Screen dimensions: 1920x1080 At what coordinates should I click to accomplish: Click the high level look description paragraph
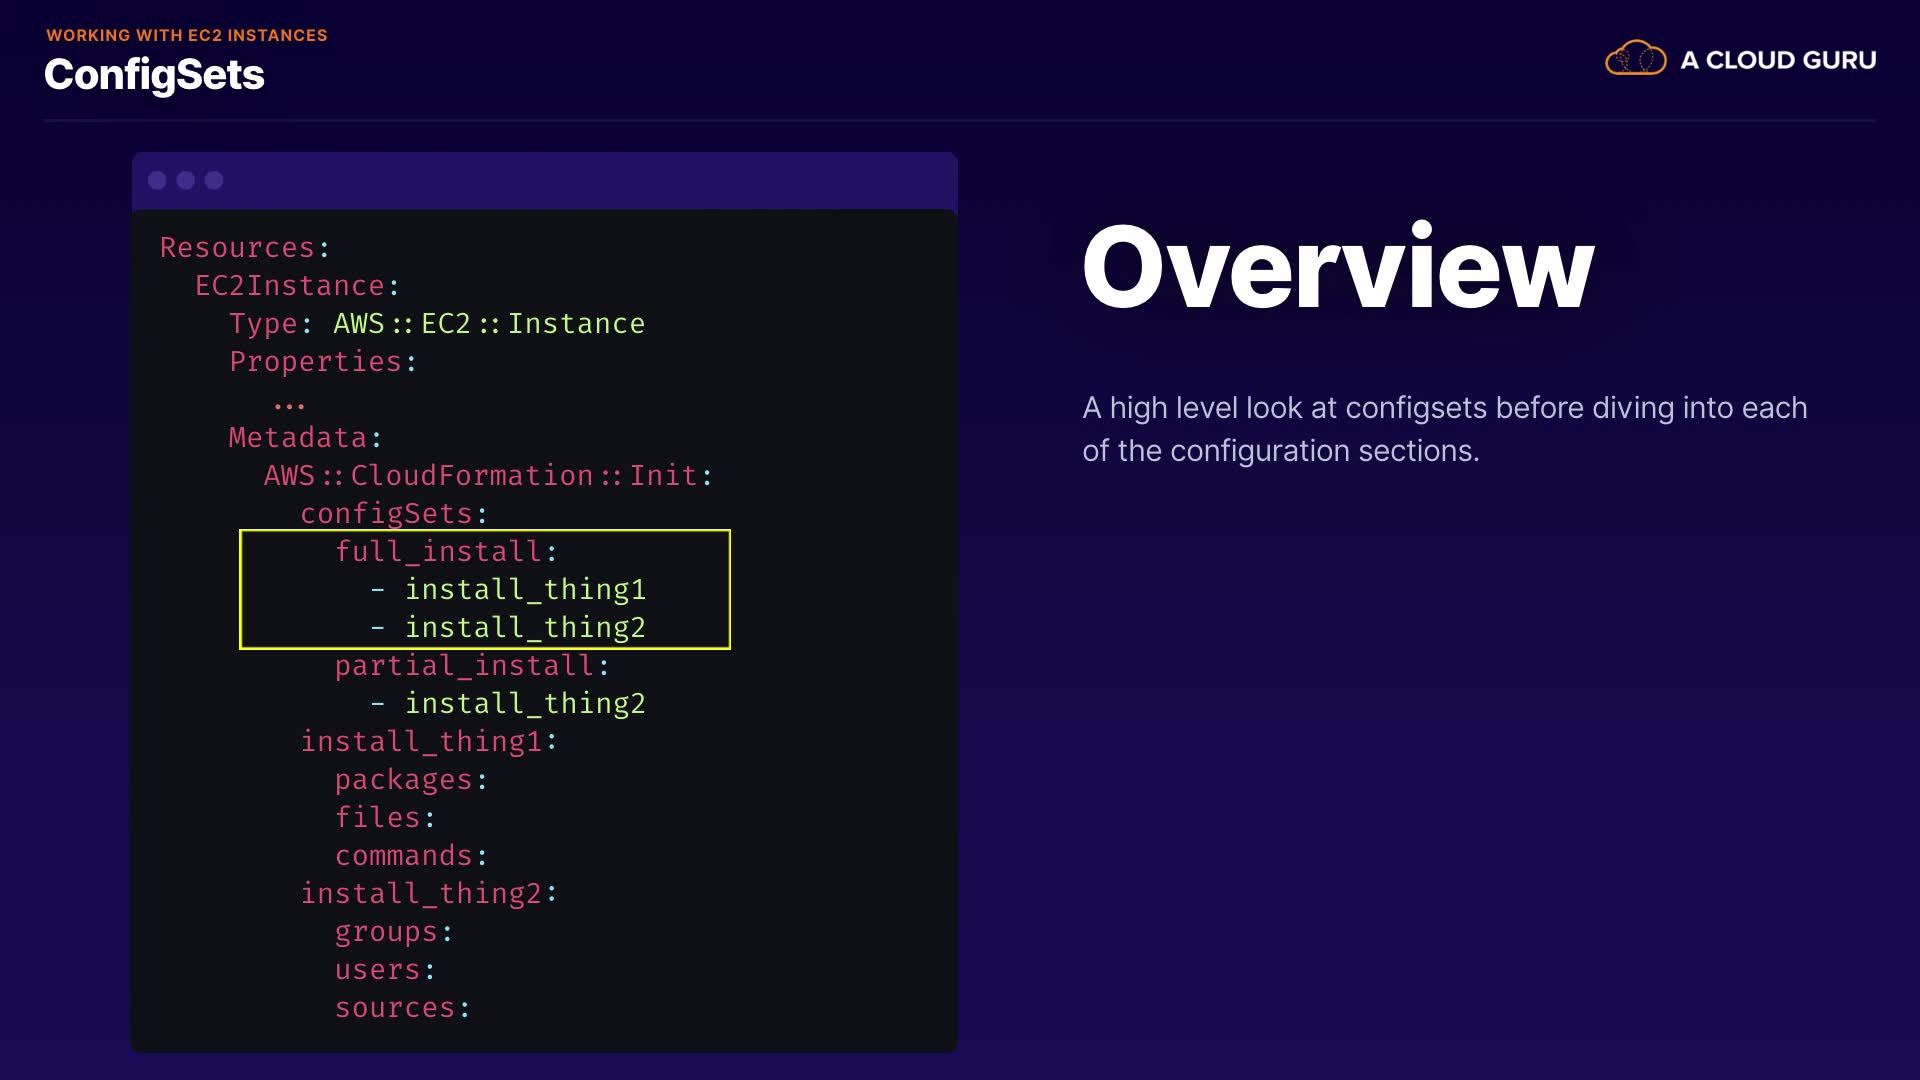pyautogui.click(x=1444, y=429)
